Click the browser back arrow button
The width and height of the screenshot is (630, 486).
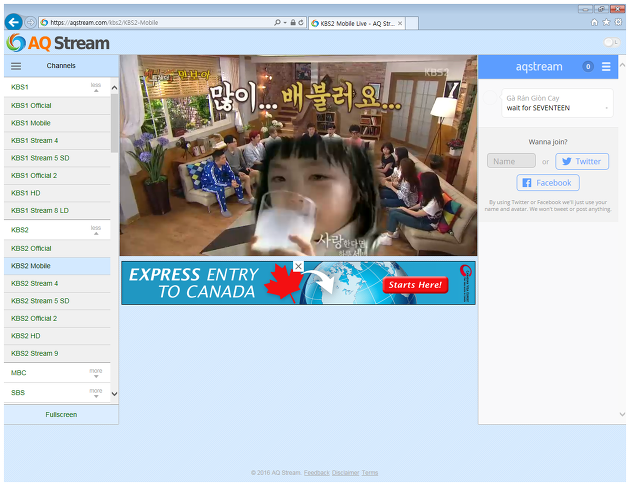[14, 22]
